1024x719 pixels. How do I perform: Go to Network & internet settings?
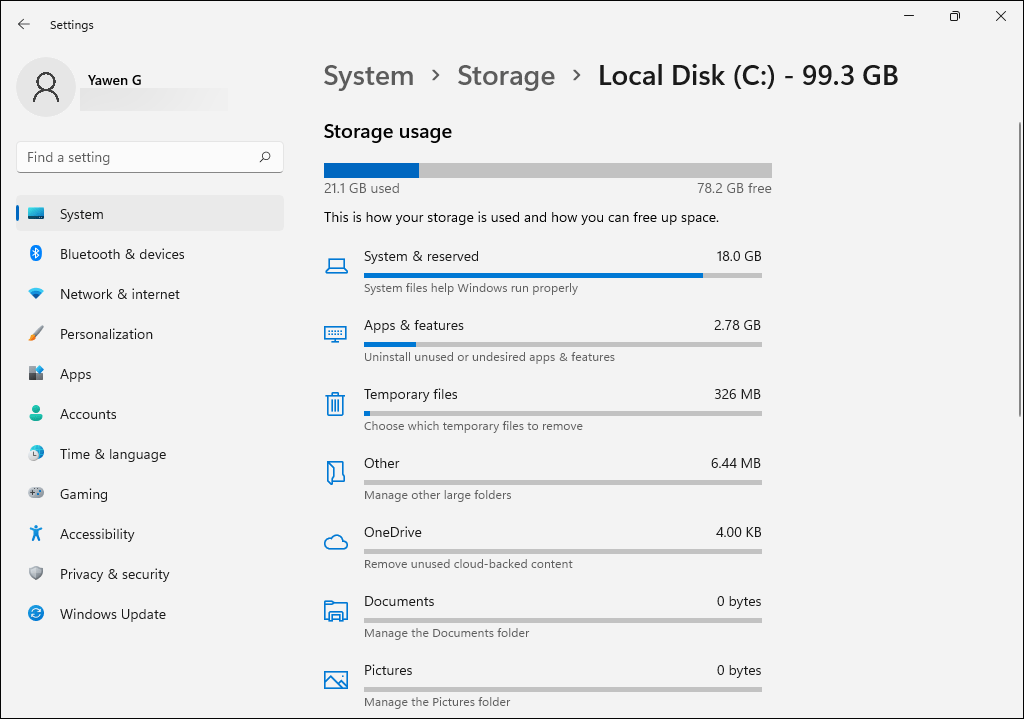pyautogui.click(x=150, y=294)
